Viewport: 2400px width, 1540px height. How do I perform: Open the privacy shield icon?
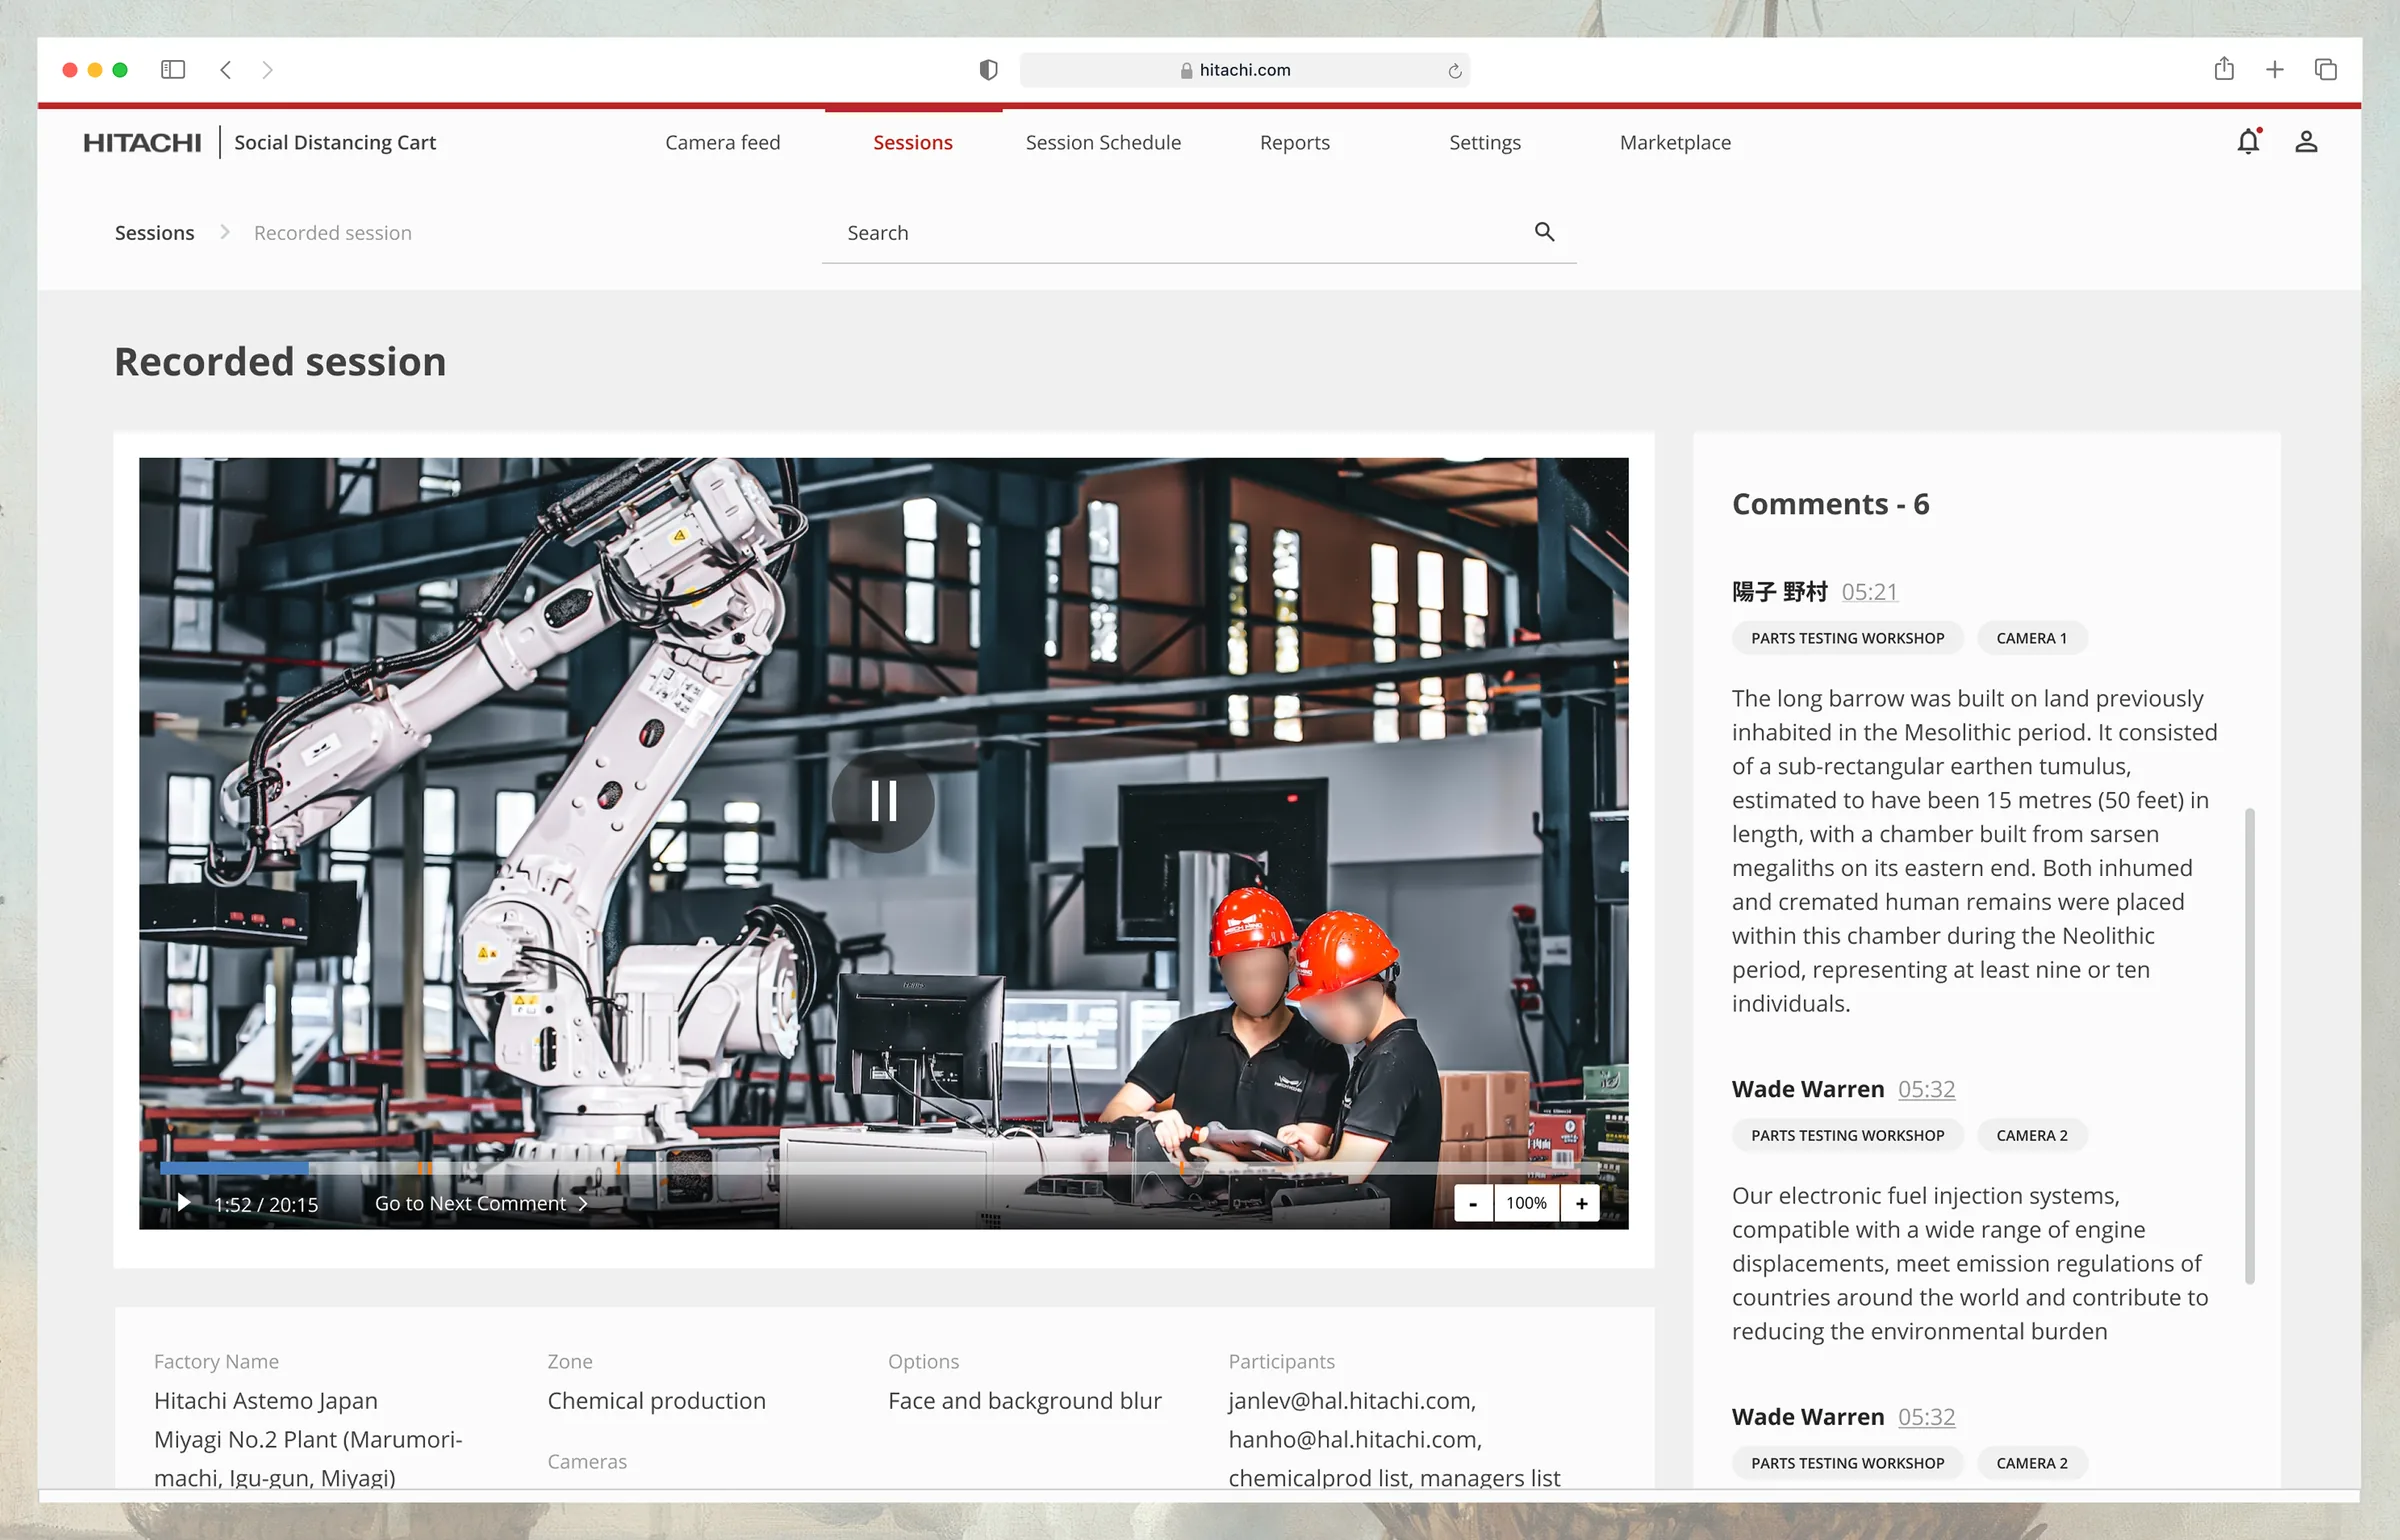988,69
